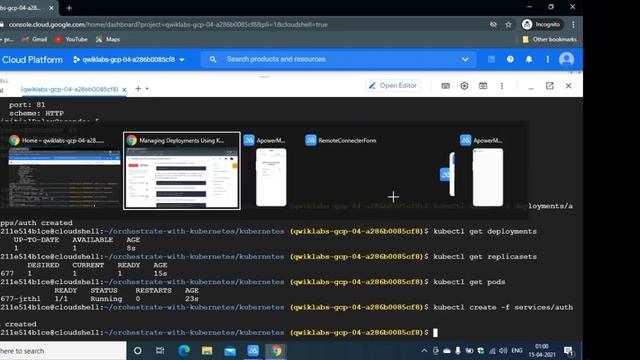The image size is (640, 360).
Task: Open the Windows action center notifications
Action: coord(568,351)
